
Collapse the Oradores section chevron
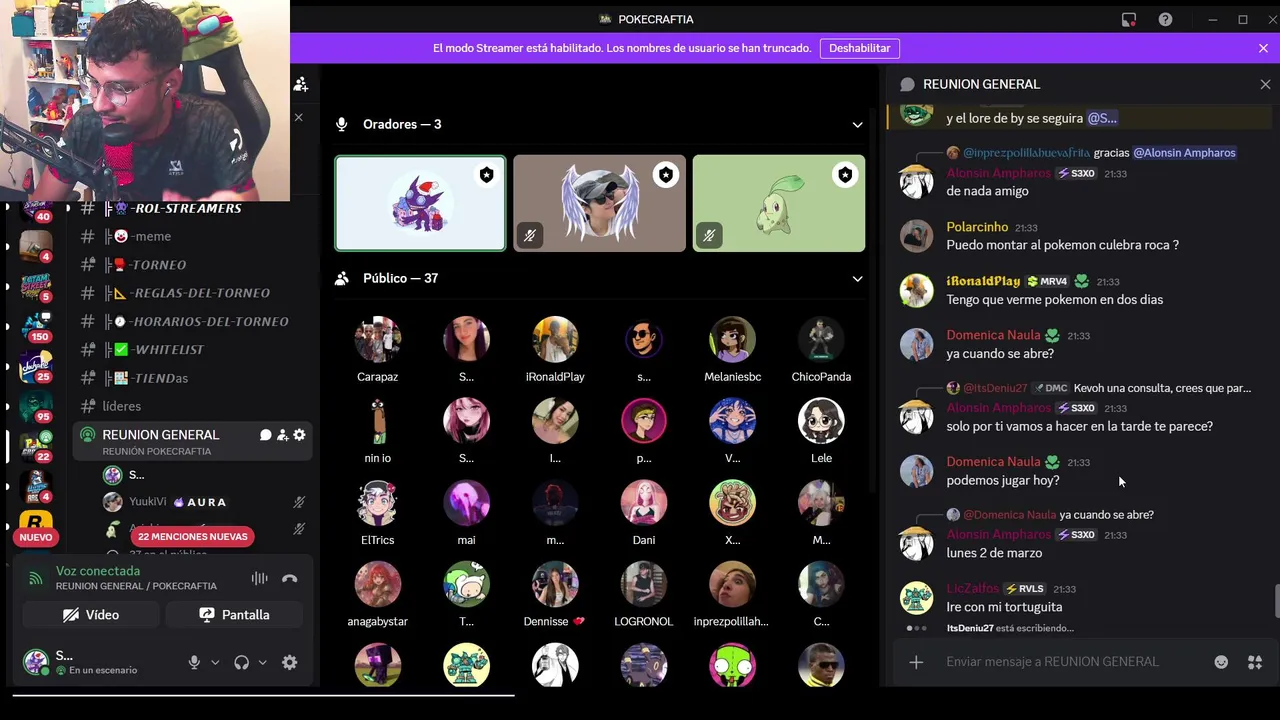pyautogui.click(x=857, y=125)
